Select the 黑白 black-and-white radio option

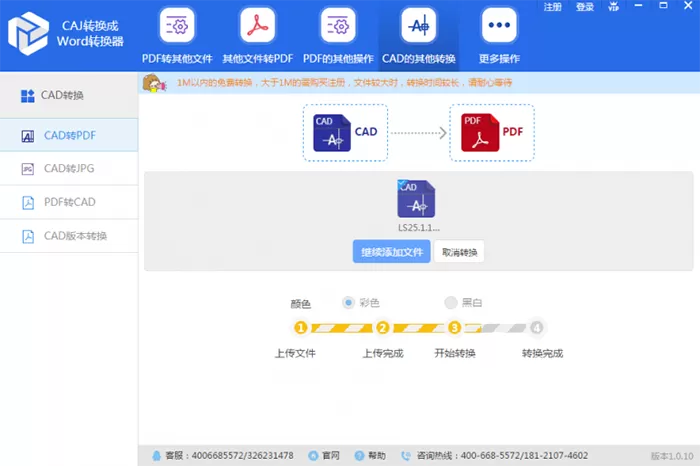[451, 303]
